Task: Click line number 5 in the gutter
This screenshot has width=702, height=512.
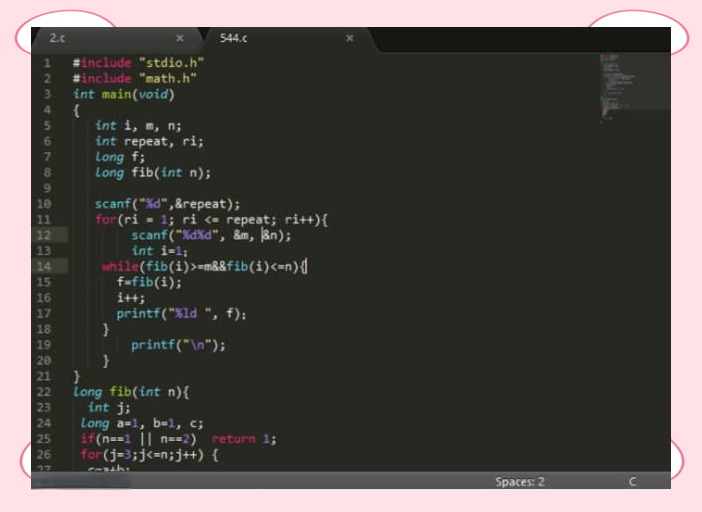Action: point(47,126)
